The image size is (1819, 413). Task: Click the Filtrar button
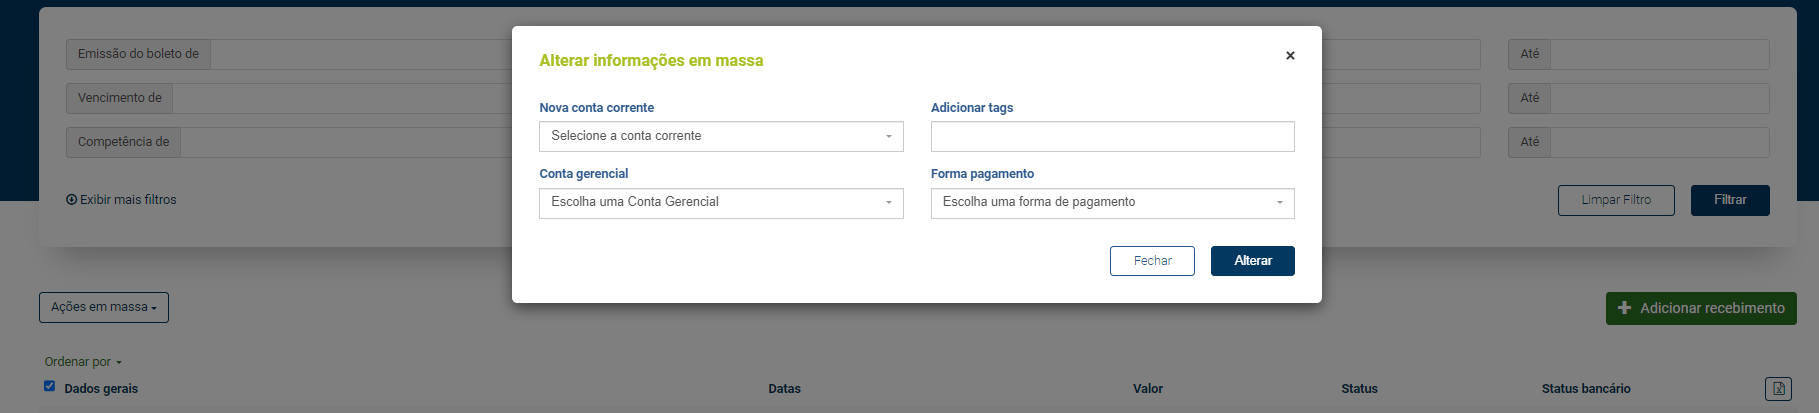(x=1730, y=200)
